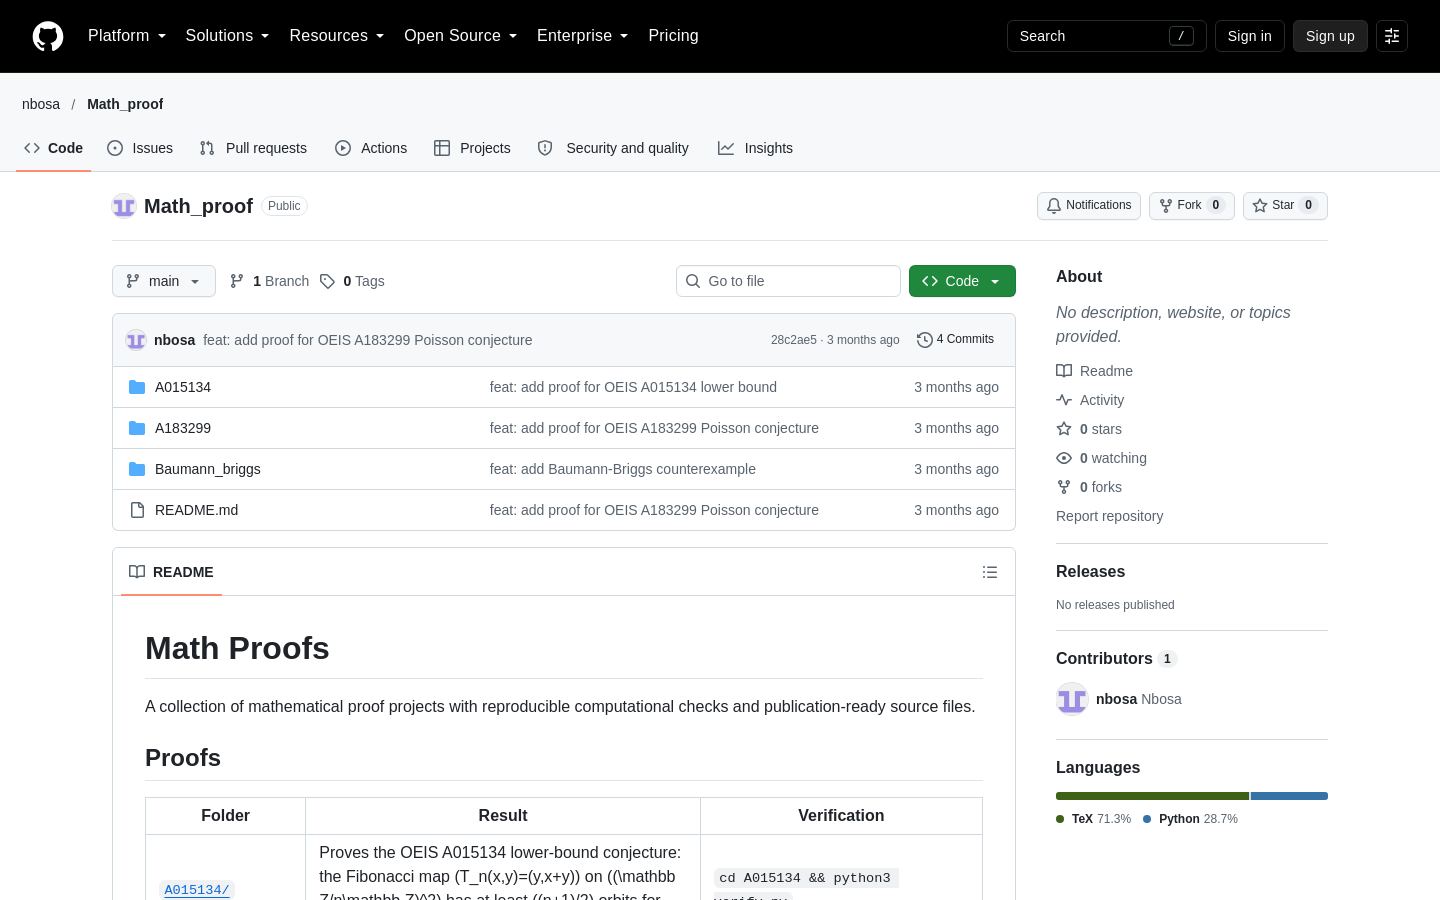Expand the Resources menu
This screenshot has height=900, width=1440.
tap(337, 36)
